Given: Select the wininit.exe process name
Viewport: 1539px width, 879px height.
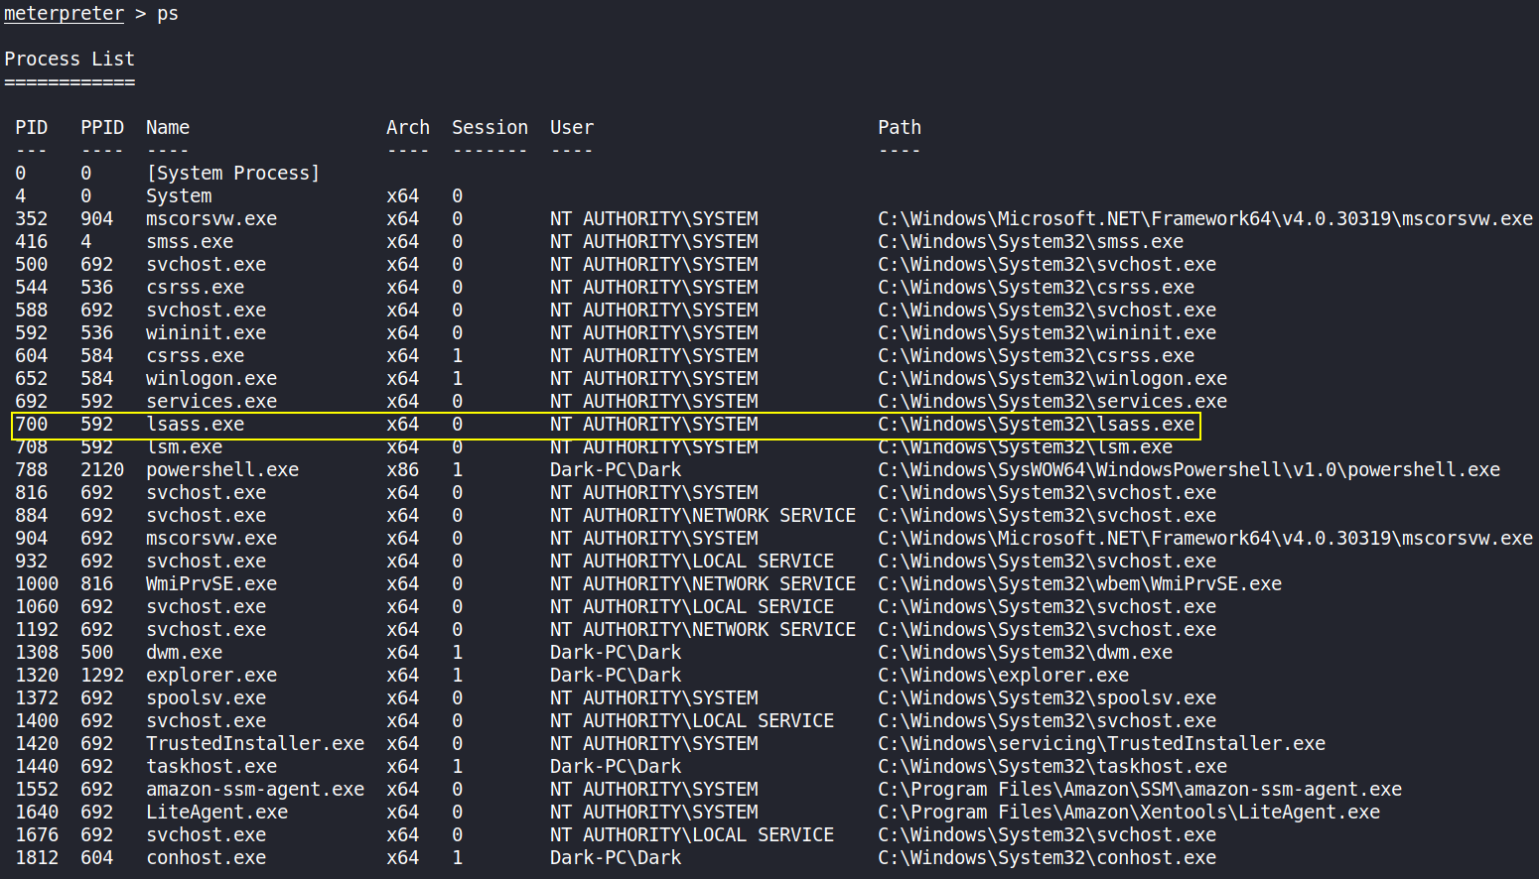Looking at the screenshot, I should click(x=206, y=333).
